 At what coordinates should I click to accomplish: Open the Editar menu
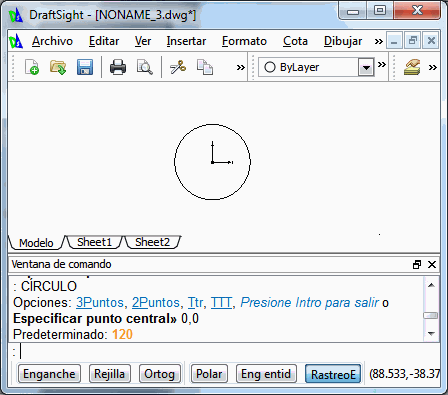(104, 41)
